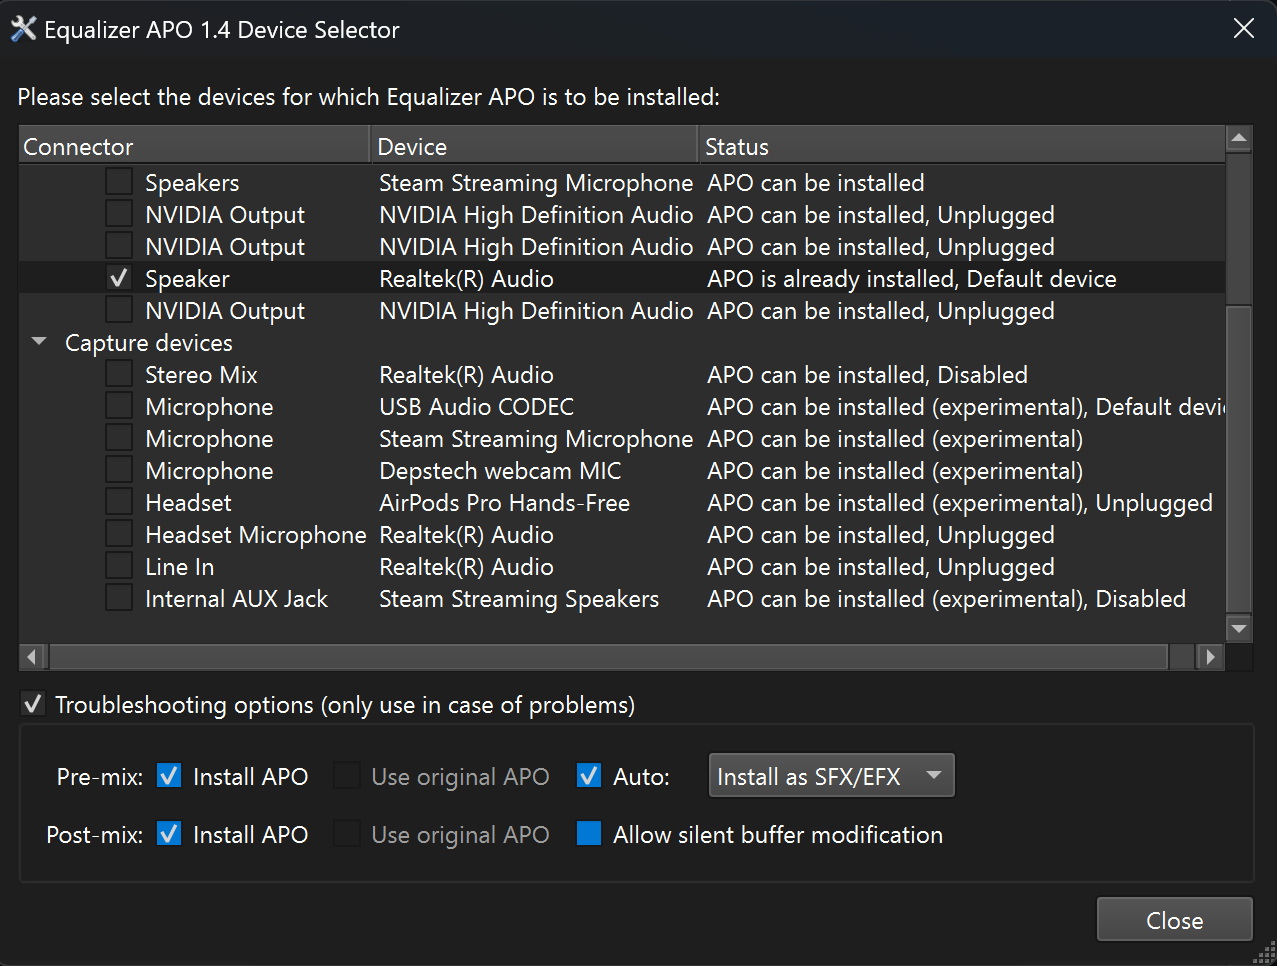
Task: Select the AirPods Pro Hands-Free Headset row
Action: pyautogui.click(x=504, y=503)
